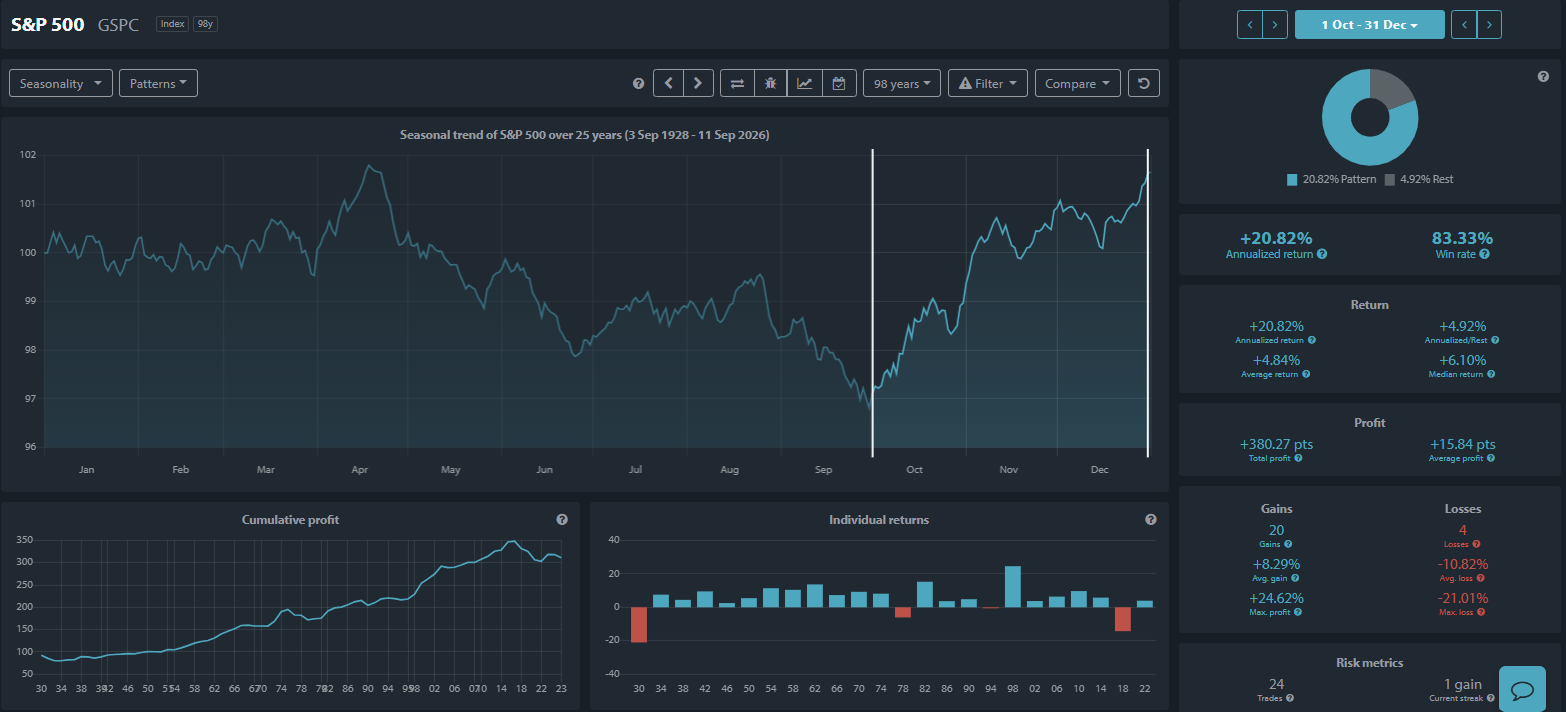This screenshot has height=712, width=1566.
Task: Open the chart toolbar help icon
Action: point(638,84)
